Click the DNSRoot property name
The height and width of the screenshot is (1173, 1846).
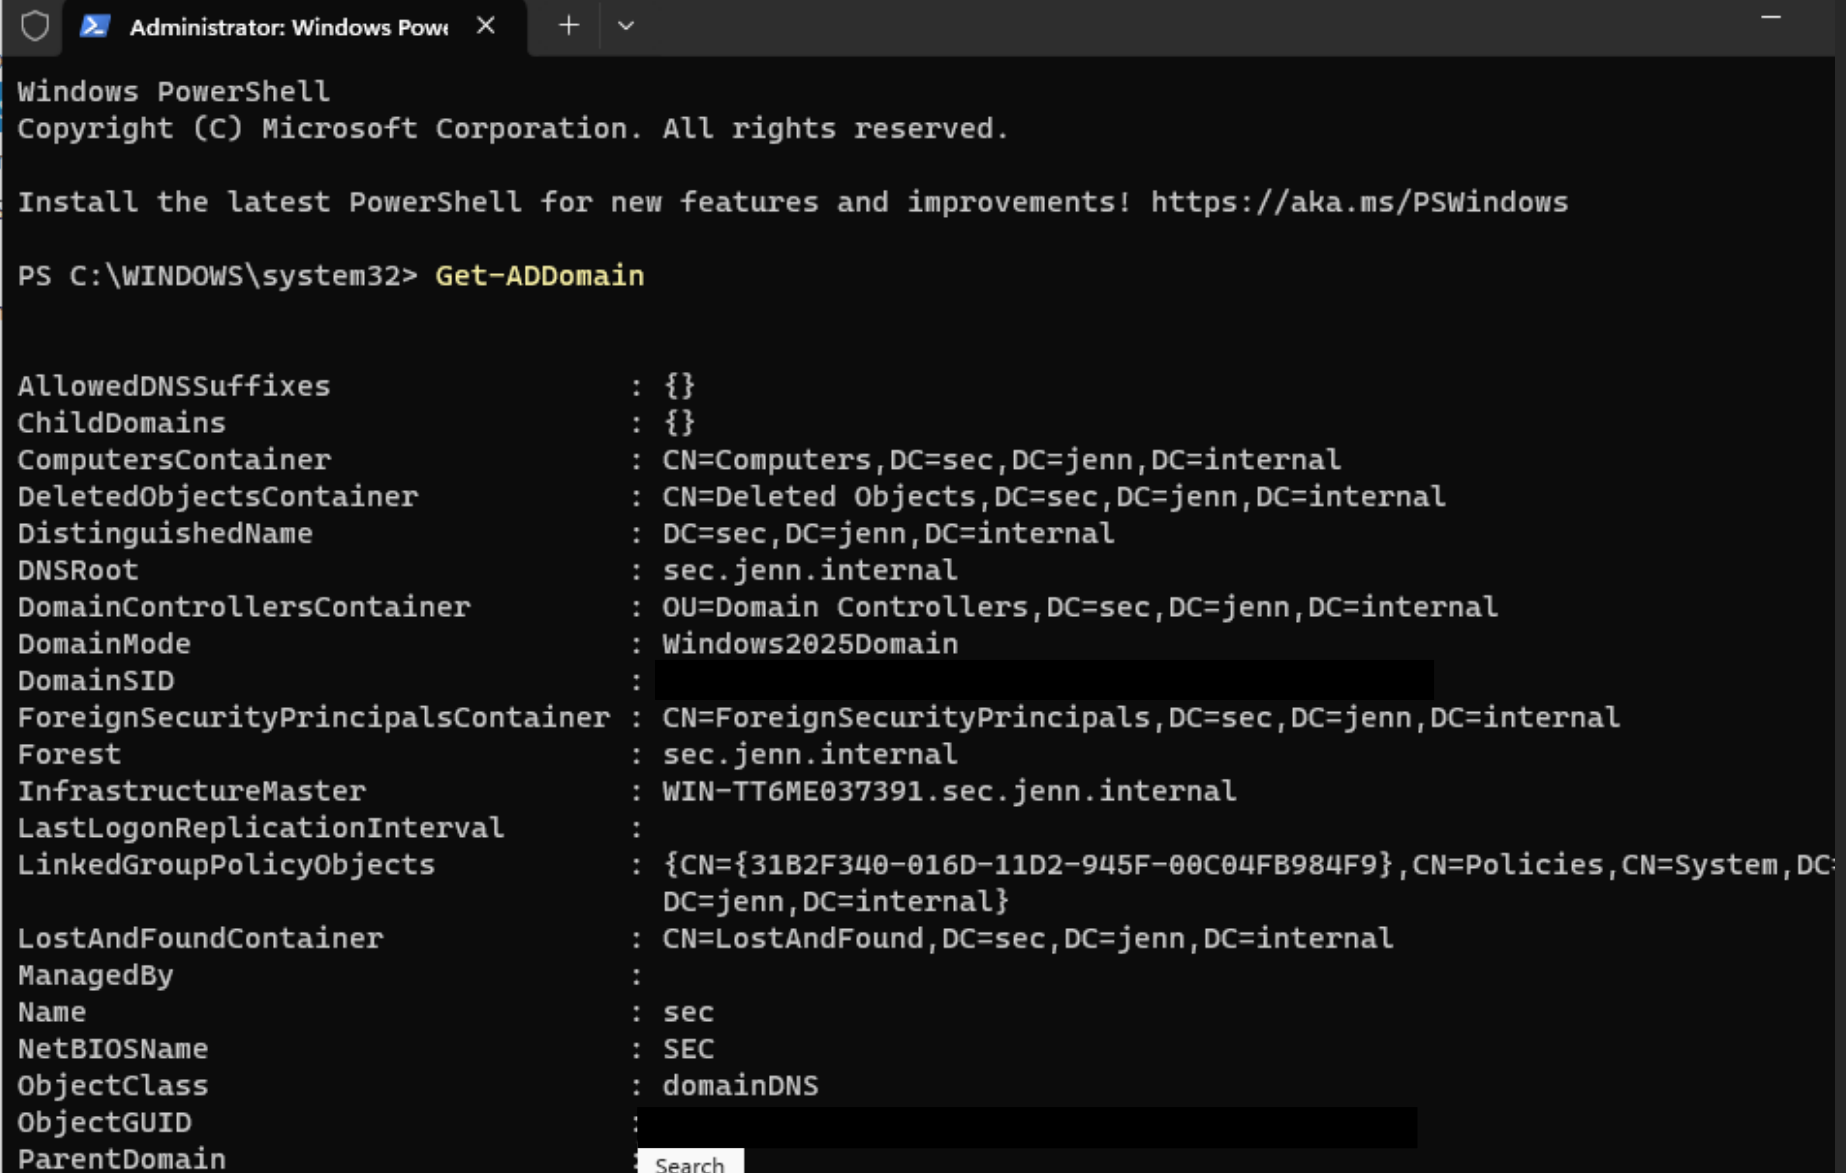78,571
